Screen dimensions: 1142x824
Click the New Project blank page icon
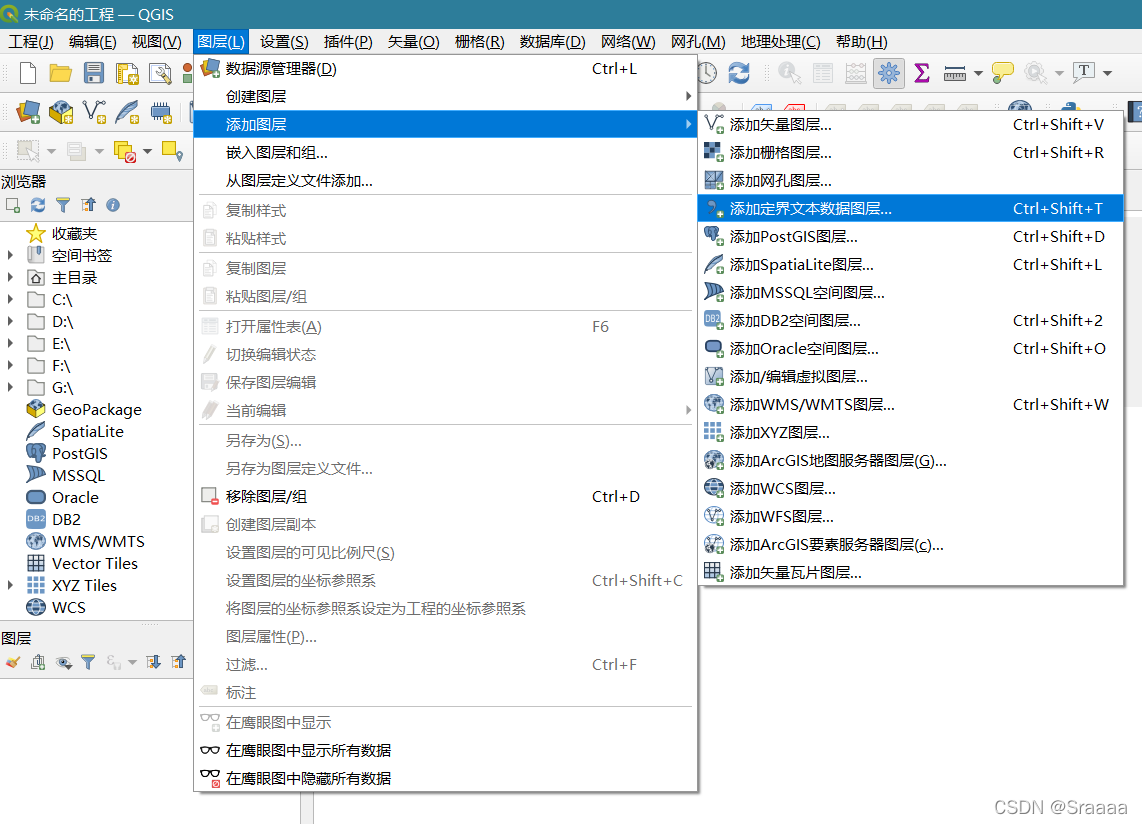point(28,74)
